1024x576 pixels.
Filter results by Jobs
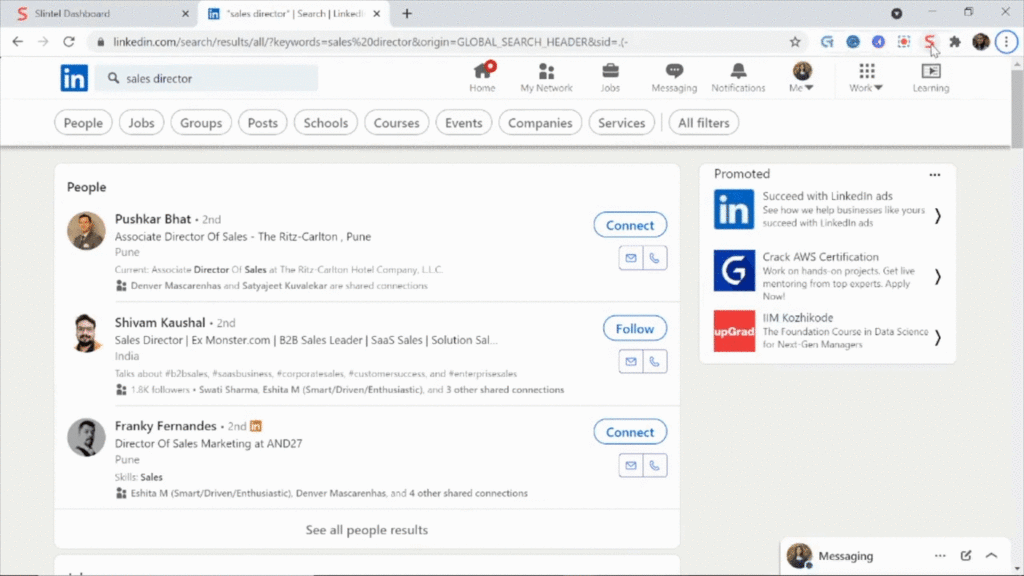click(x=141, y=123)
